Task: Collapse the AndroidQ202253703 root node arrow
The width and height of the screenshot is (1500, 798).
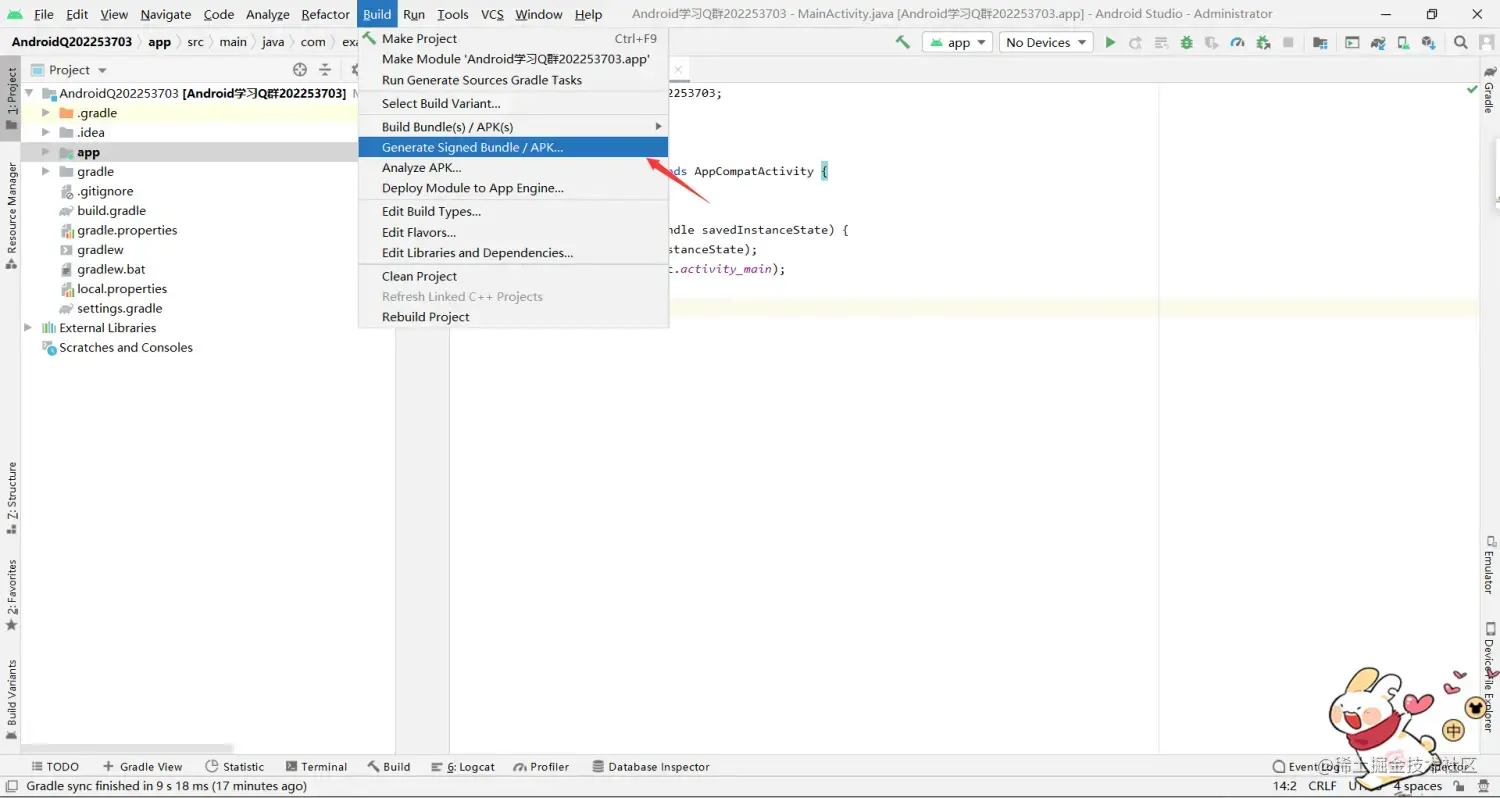Action: 28,93
